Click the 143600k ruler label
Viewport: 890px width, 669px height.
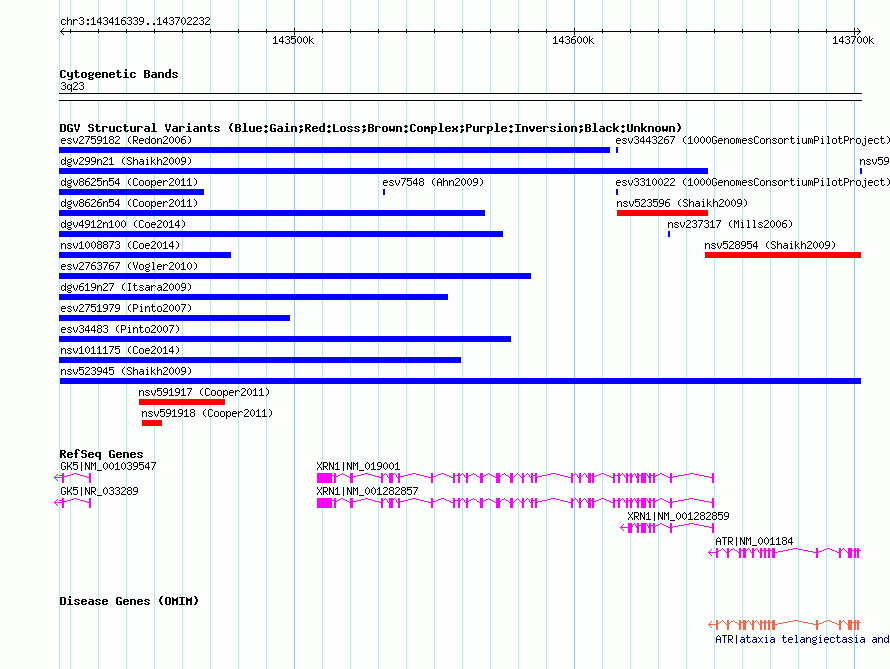click(573, 40)
